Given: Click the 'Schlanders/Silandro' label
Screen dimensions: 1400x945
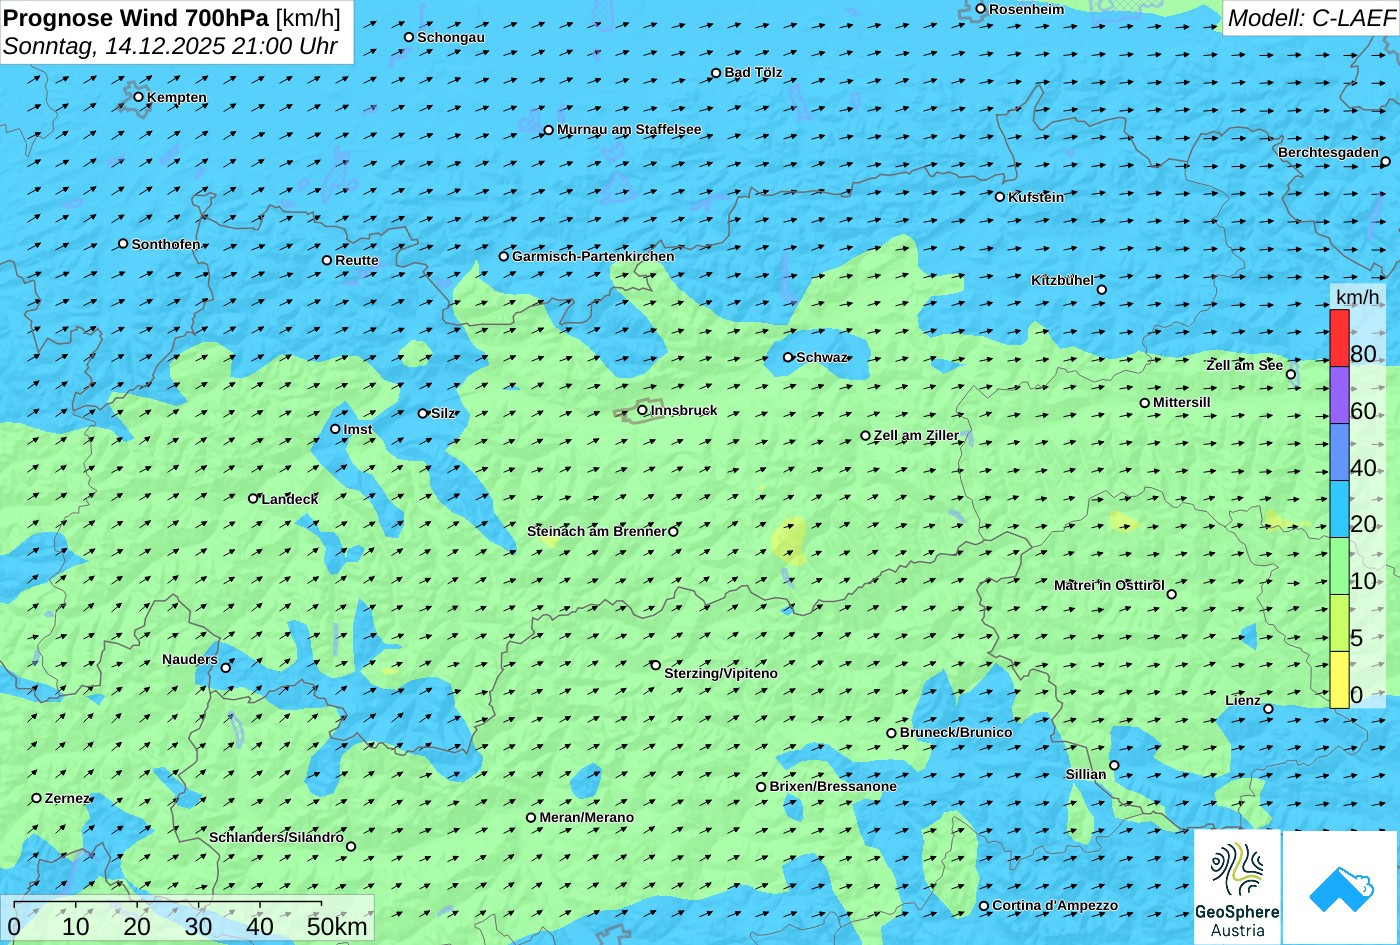Looking at the screenshot, I should (276, 837).
